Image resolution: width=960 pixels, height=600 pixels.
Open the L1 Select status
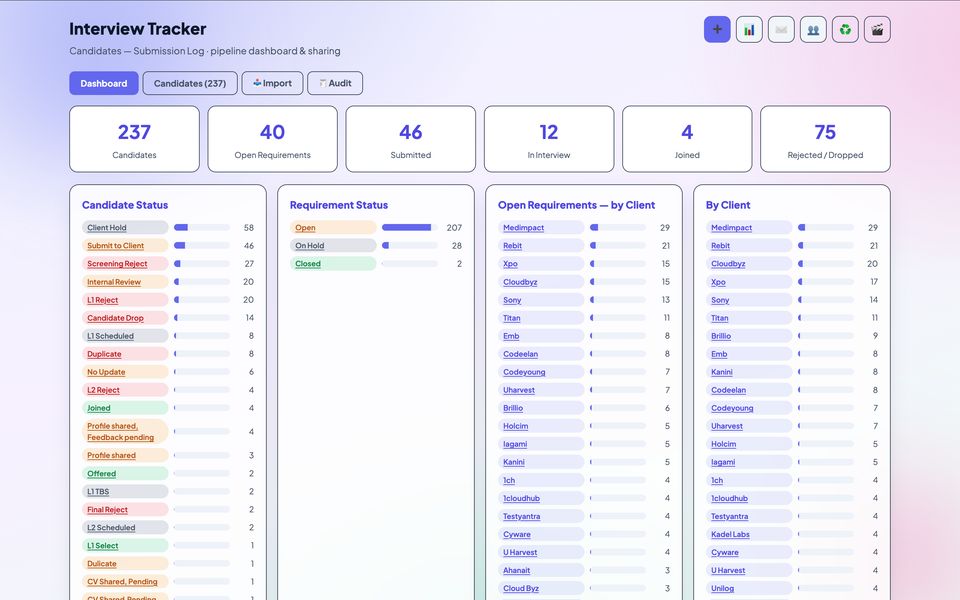(125, 546)
